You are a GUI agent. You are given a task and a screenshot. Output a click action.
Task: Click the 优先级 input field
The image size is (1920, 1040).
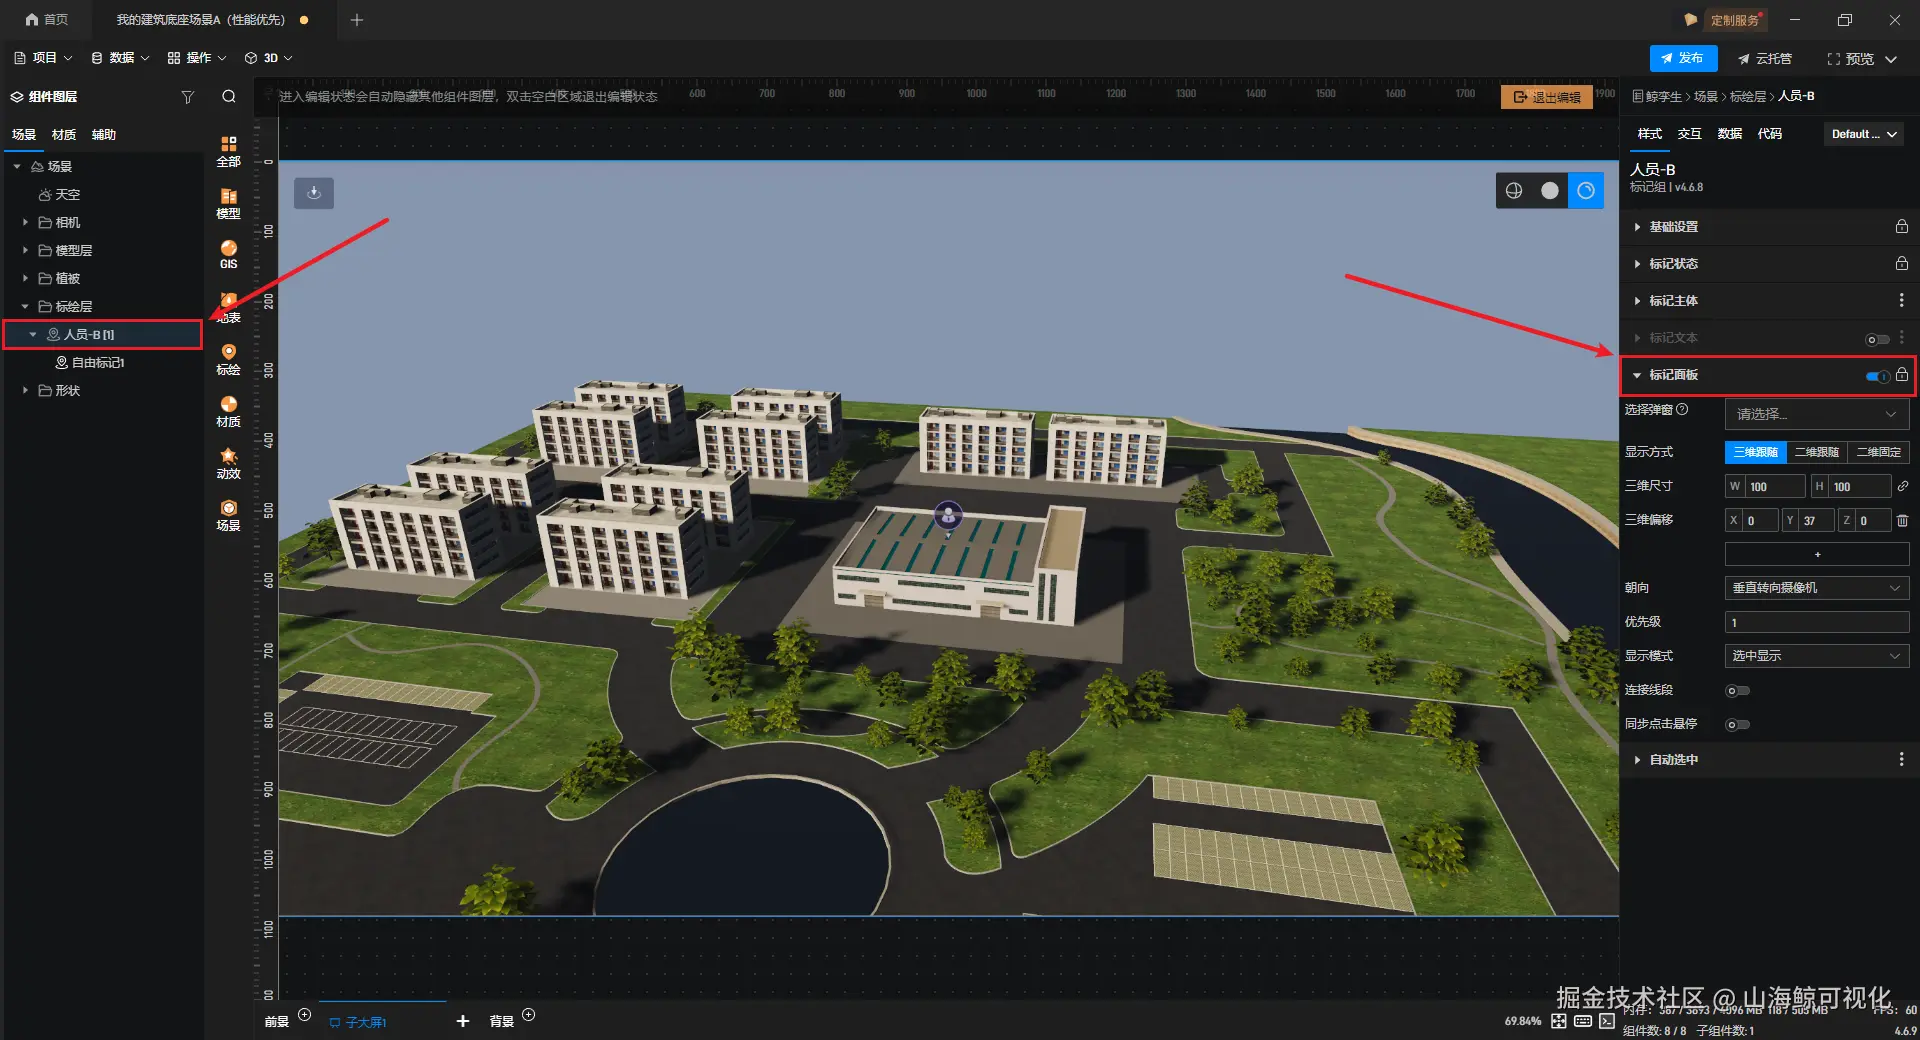tap(1817, 622)
